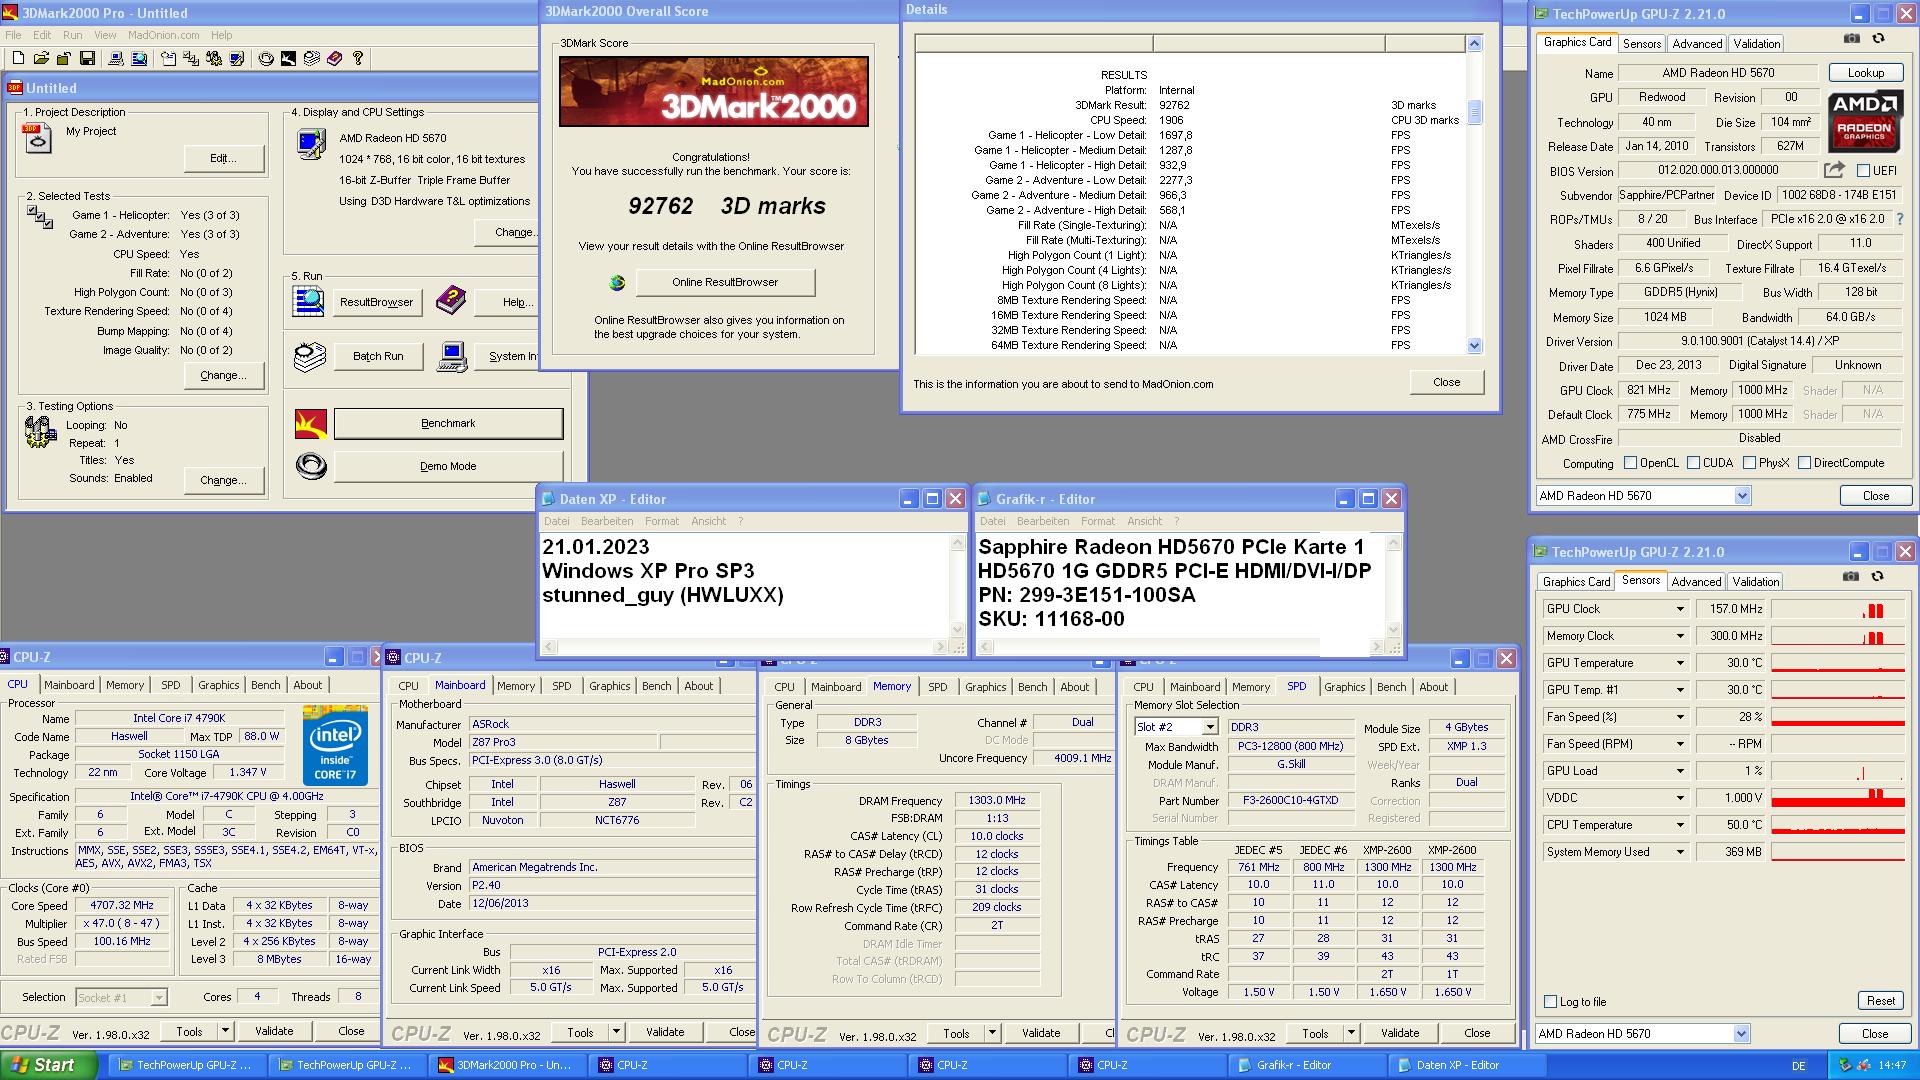The width and height of the screenshot is (1920, 1080).
Task: Click the scroll-down arrow in Details list
Action: click(x=1474, y=346)
